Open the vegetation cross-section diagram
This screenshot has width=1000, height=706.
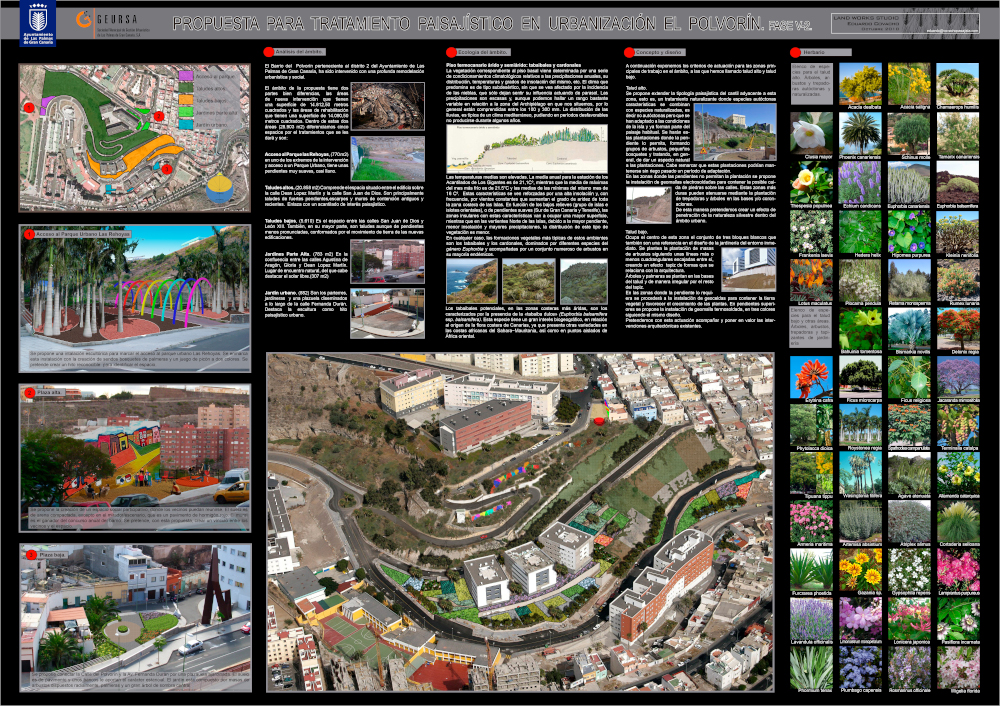click(x=527, y=148)
